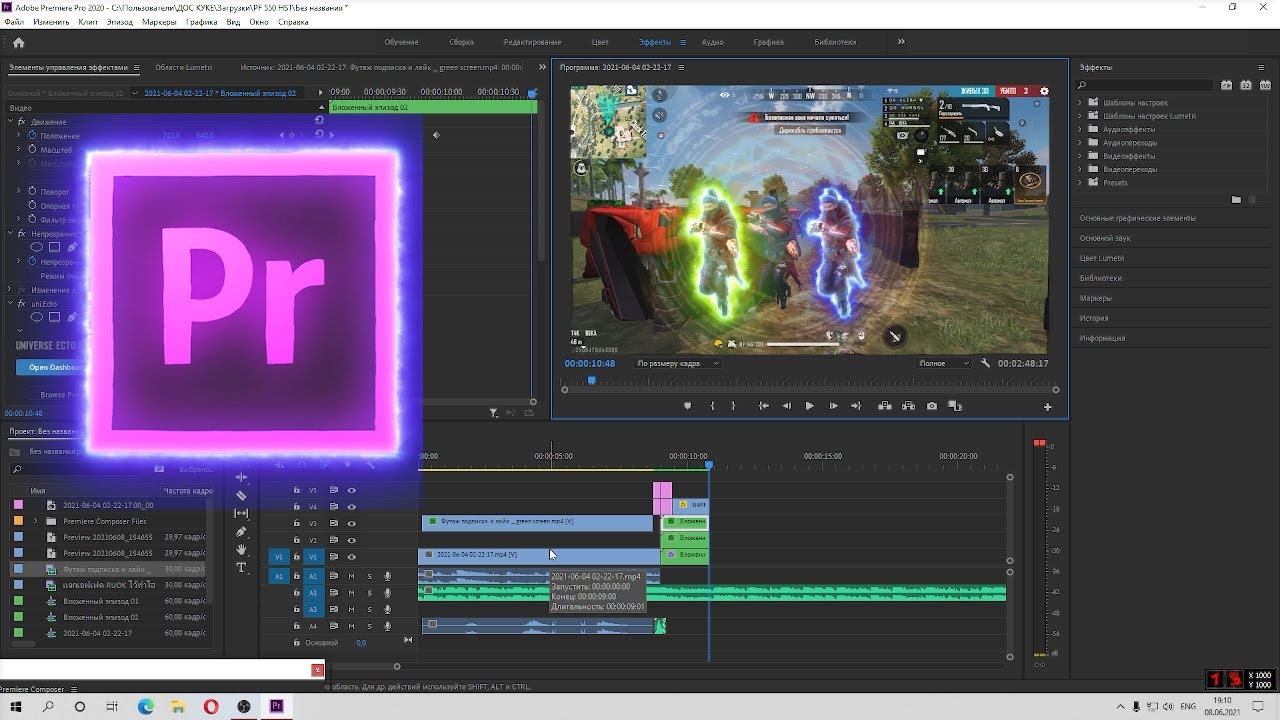Expand 'Аудиоэффекты' folder

click(x=1080, y=129)
